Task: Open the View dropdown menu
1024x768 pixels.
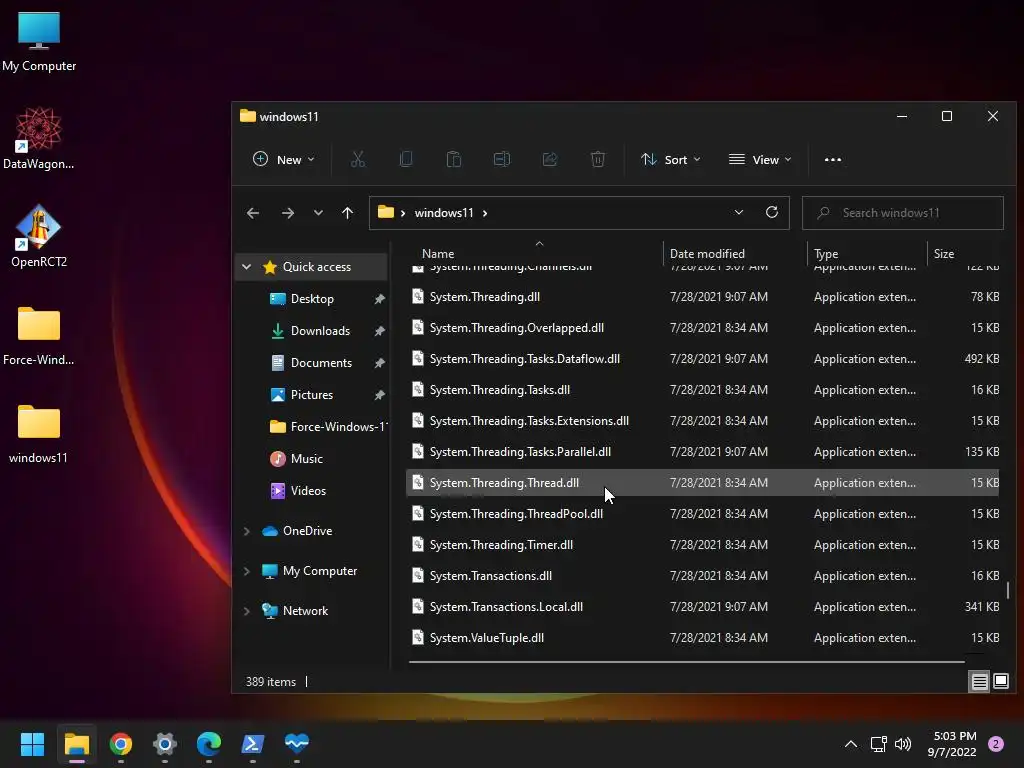Action: [x=760, y=159]
